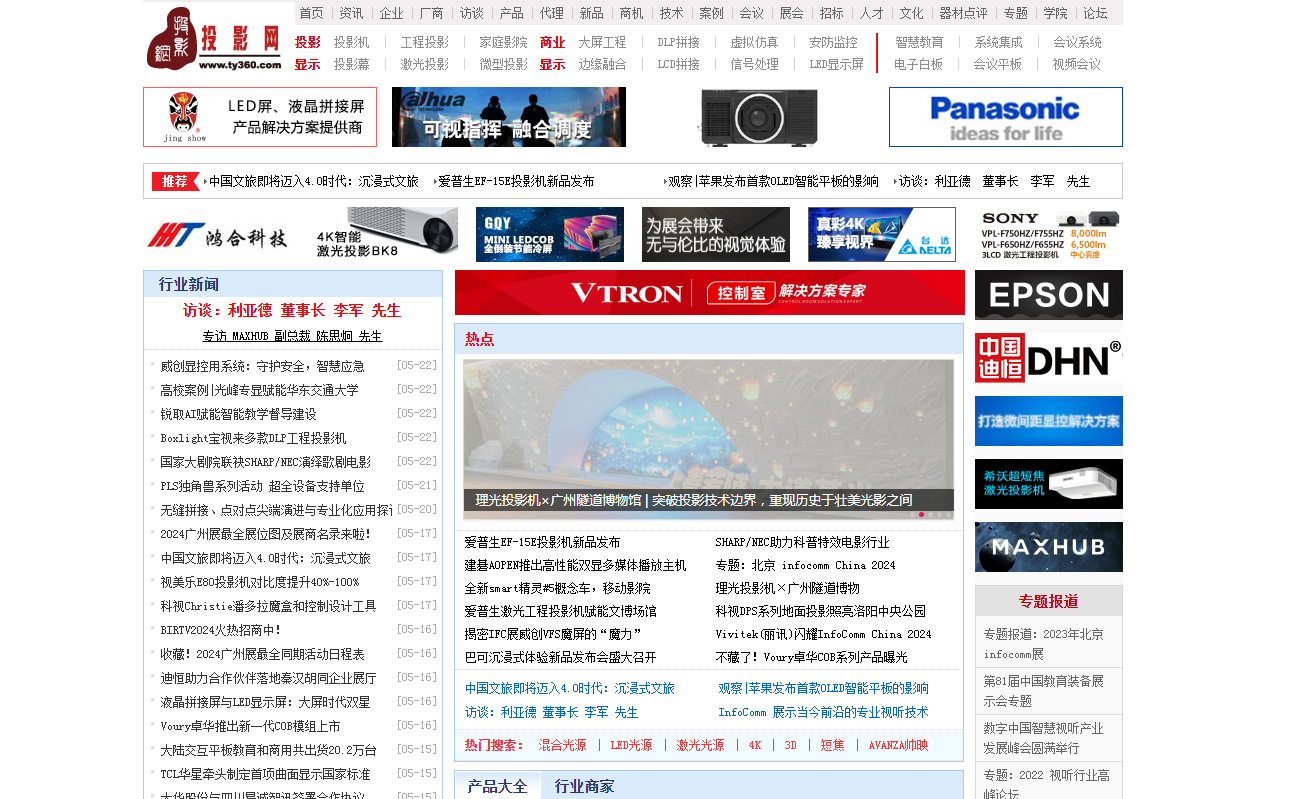Screen dimensions: 1293x799
Task: Open ticker item 中国文旅即将迈入4.0时代
Action: pyautogui.click(x=313, y=181)
